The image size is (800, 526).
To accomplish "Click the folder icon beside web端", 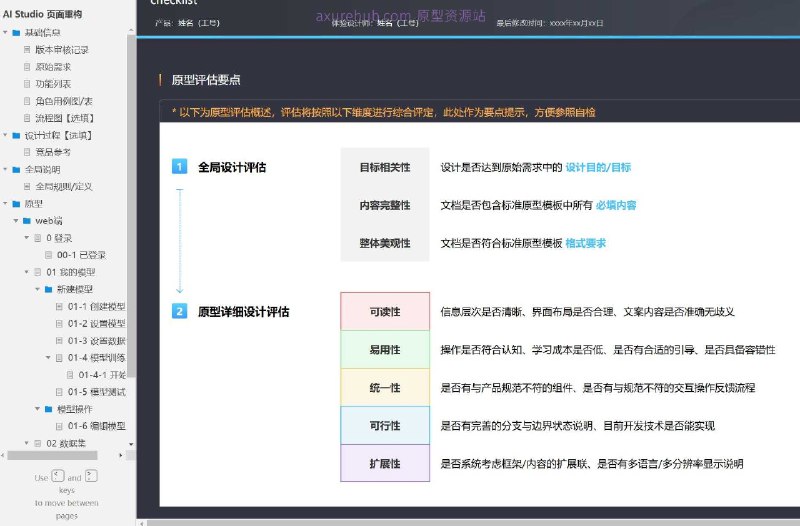I will coord(27,221).
